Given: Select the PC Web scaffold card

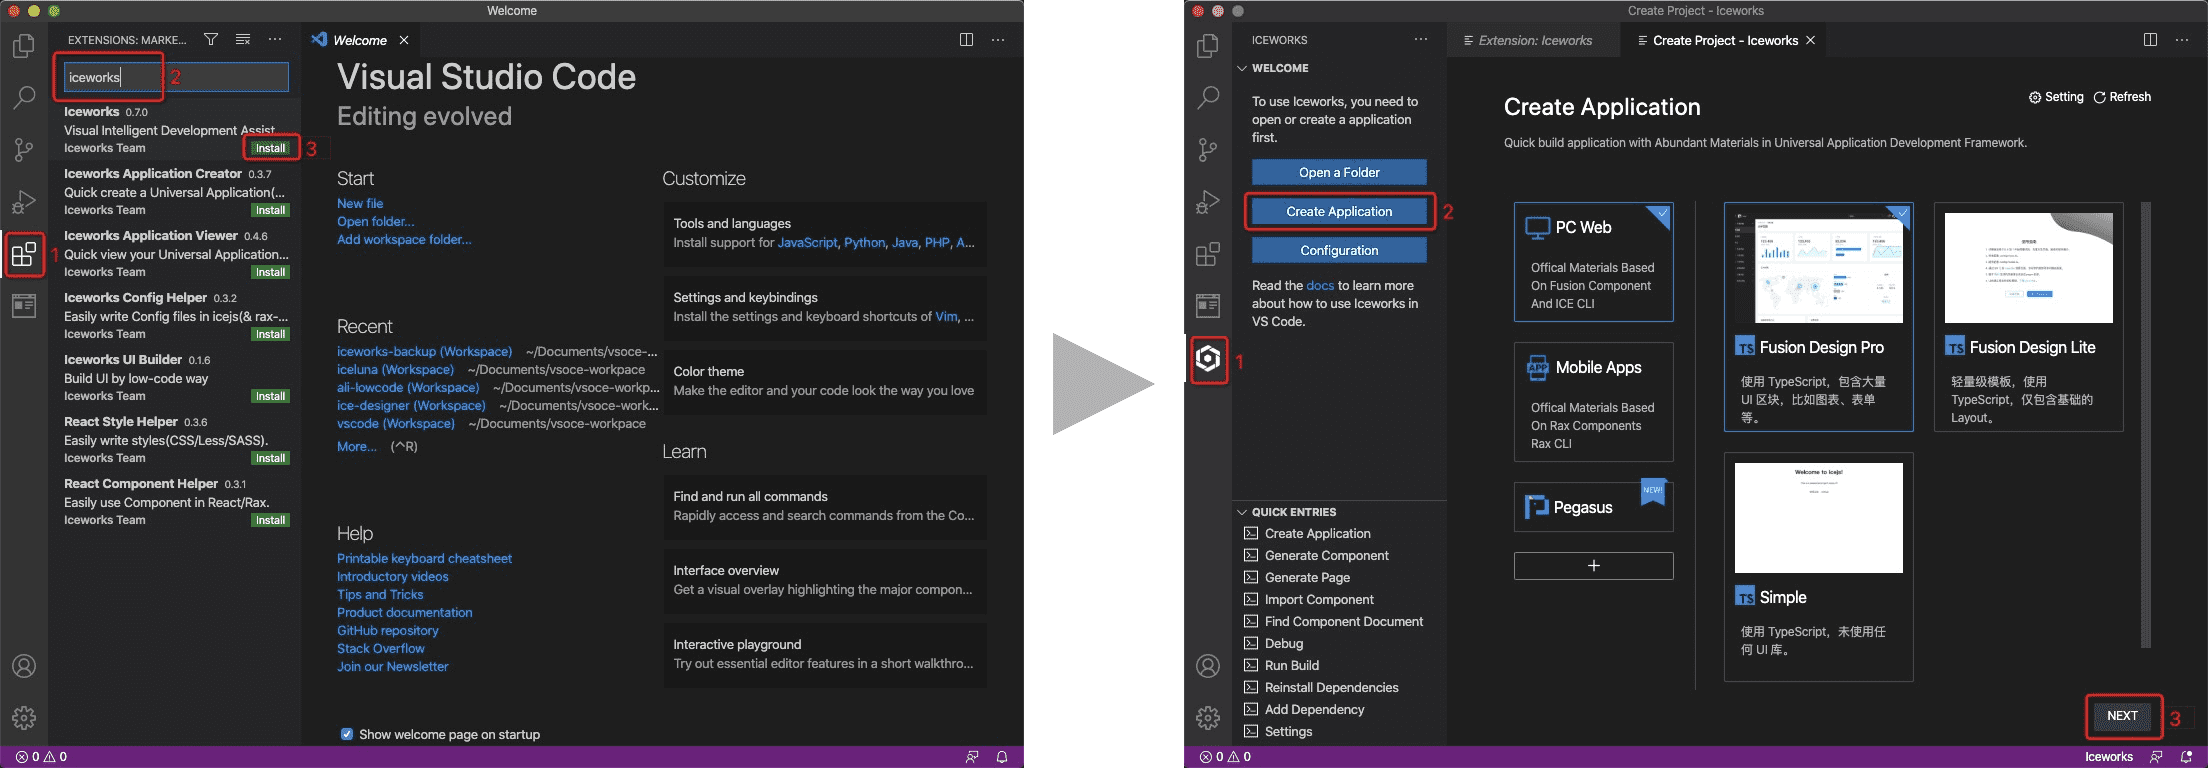Looking at the screenshot, I should point(1593,262).
